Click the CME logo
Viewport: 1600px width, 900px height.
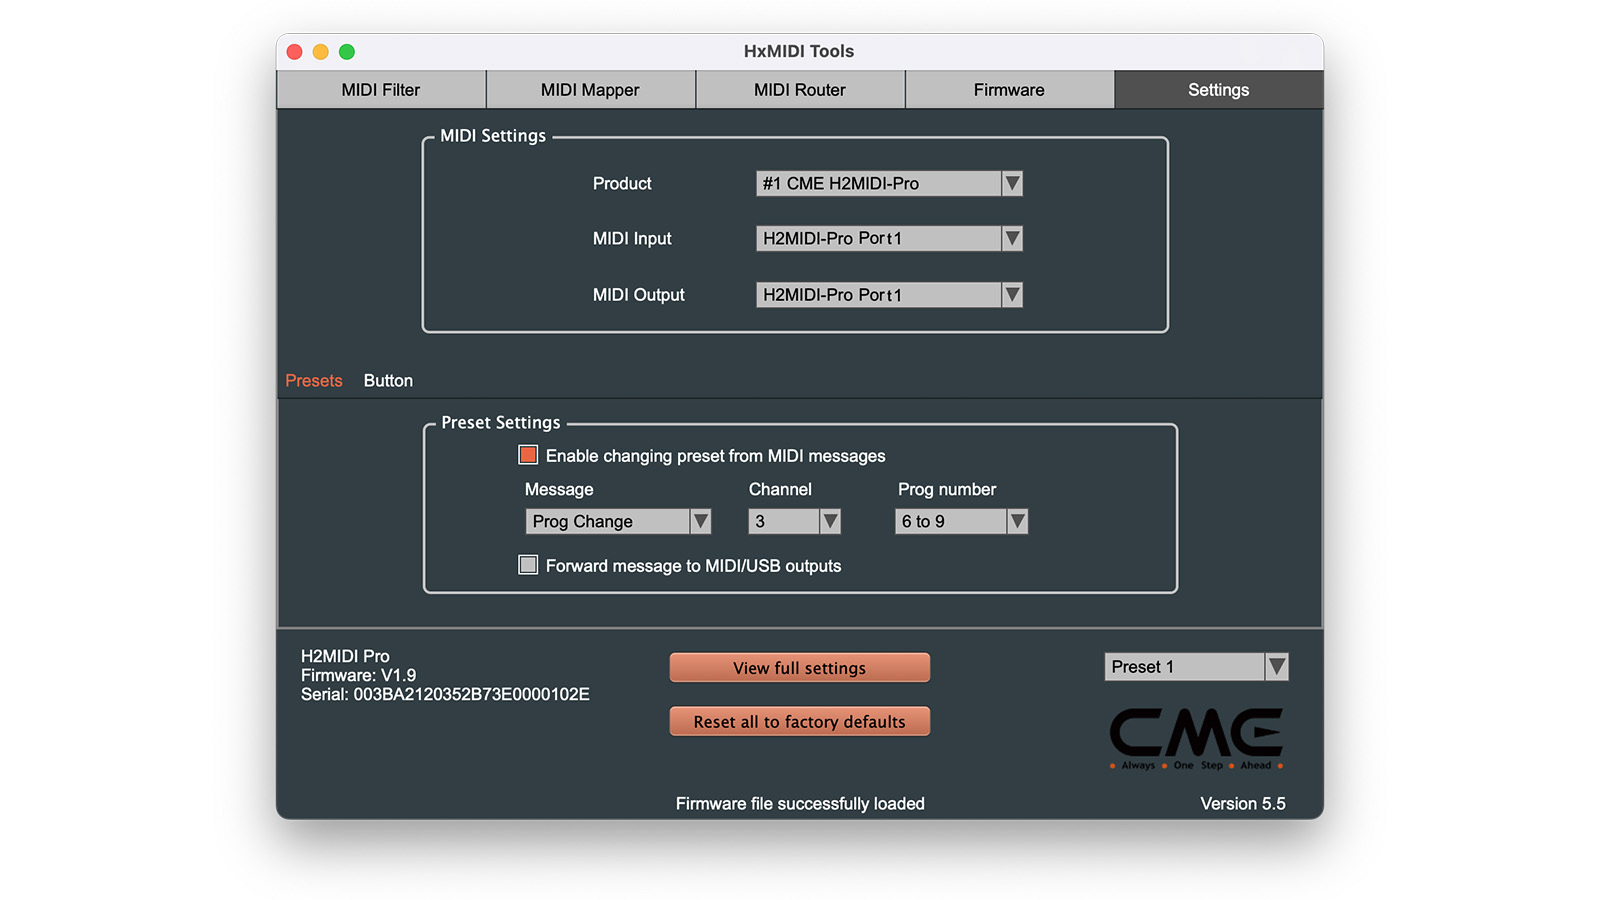tap(1196, 738)
